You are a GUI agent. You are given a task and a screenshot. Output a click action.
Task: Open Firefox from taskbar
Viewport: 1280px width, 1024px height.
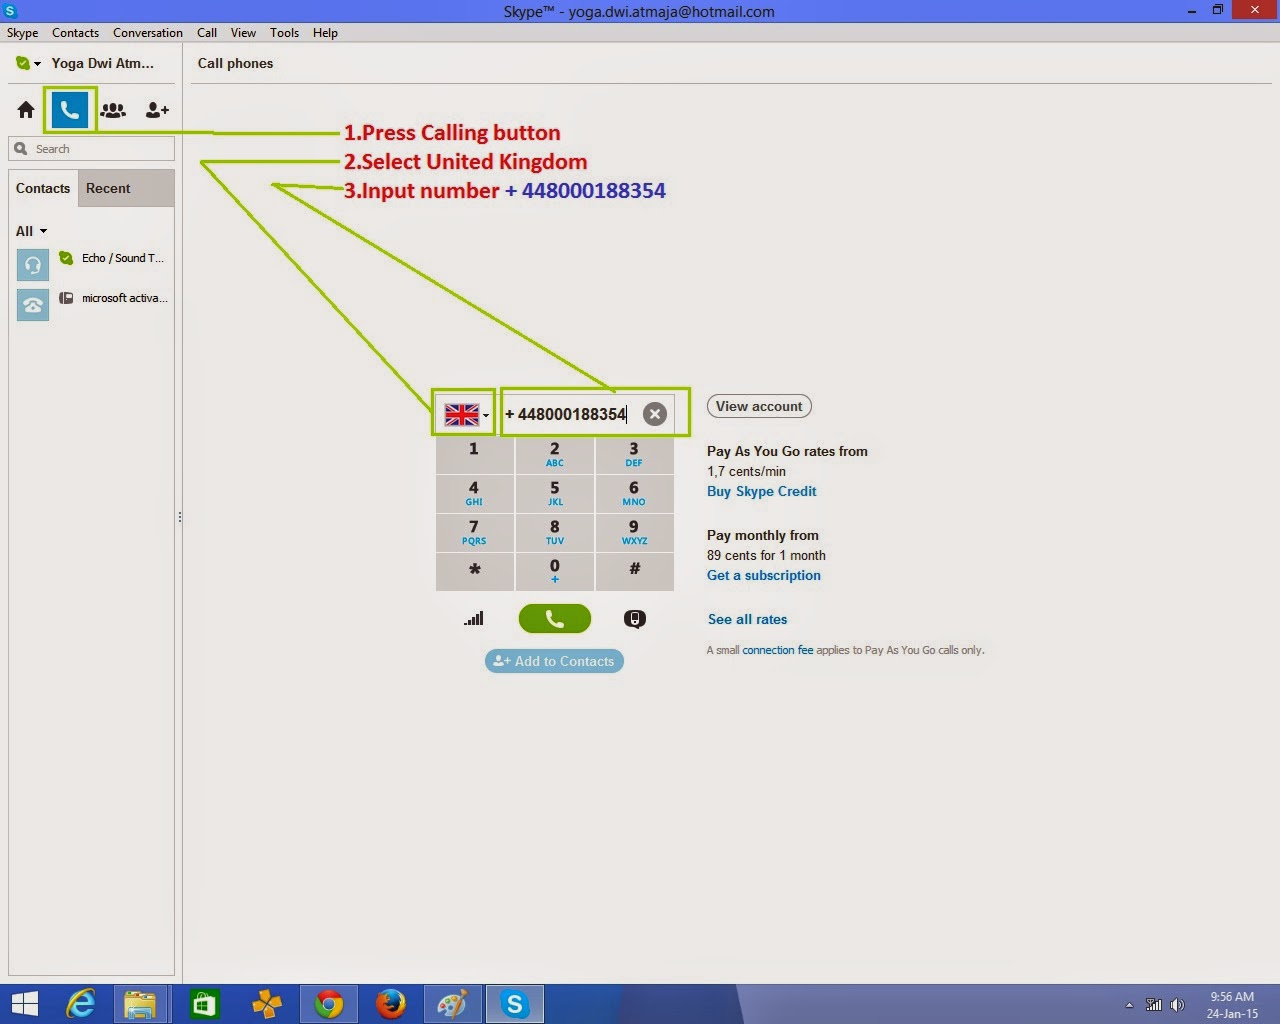391,1004
